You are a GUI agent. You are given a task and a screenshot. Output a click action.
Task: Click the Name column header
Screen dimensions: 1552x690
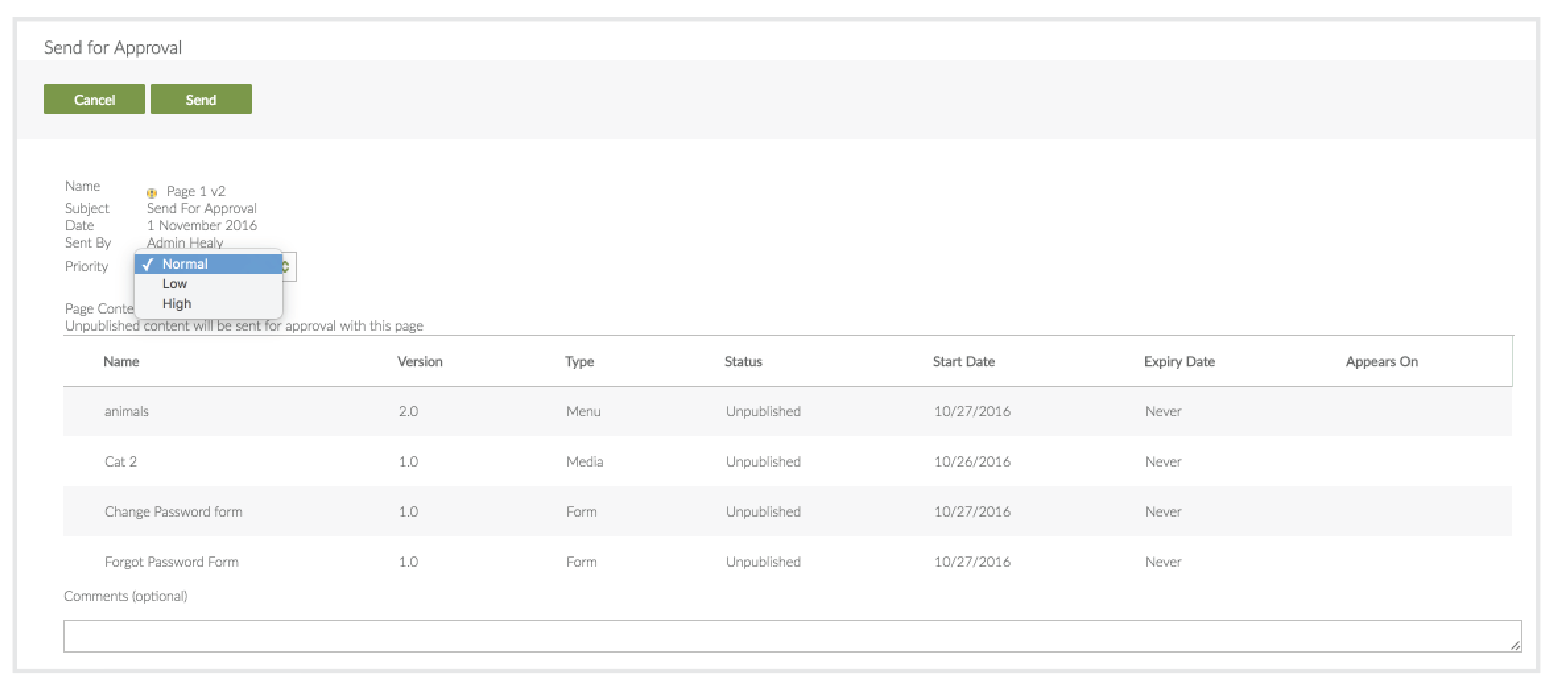121,362
